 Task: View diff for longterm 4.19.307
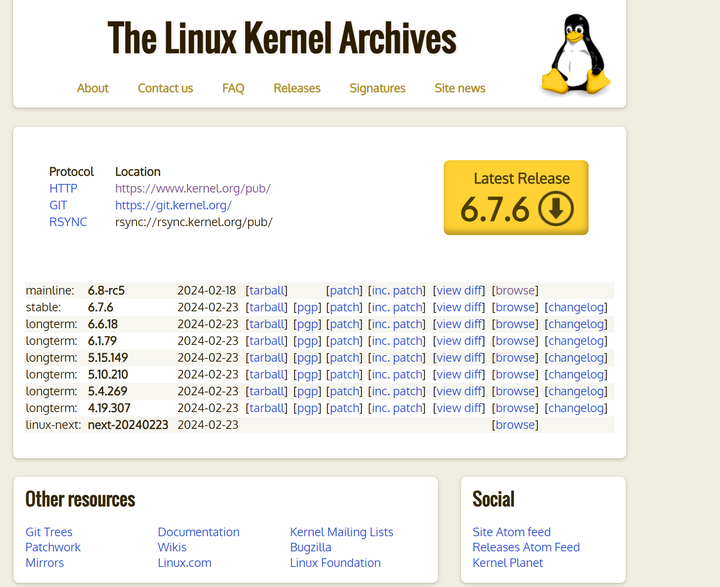(x=459, y=408)
